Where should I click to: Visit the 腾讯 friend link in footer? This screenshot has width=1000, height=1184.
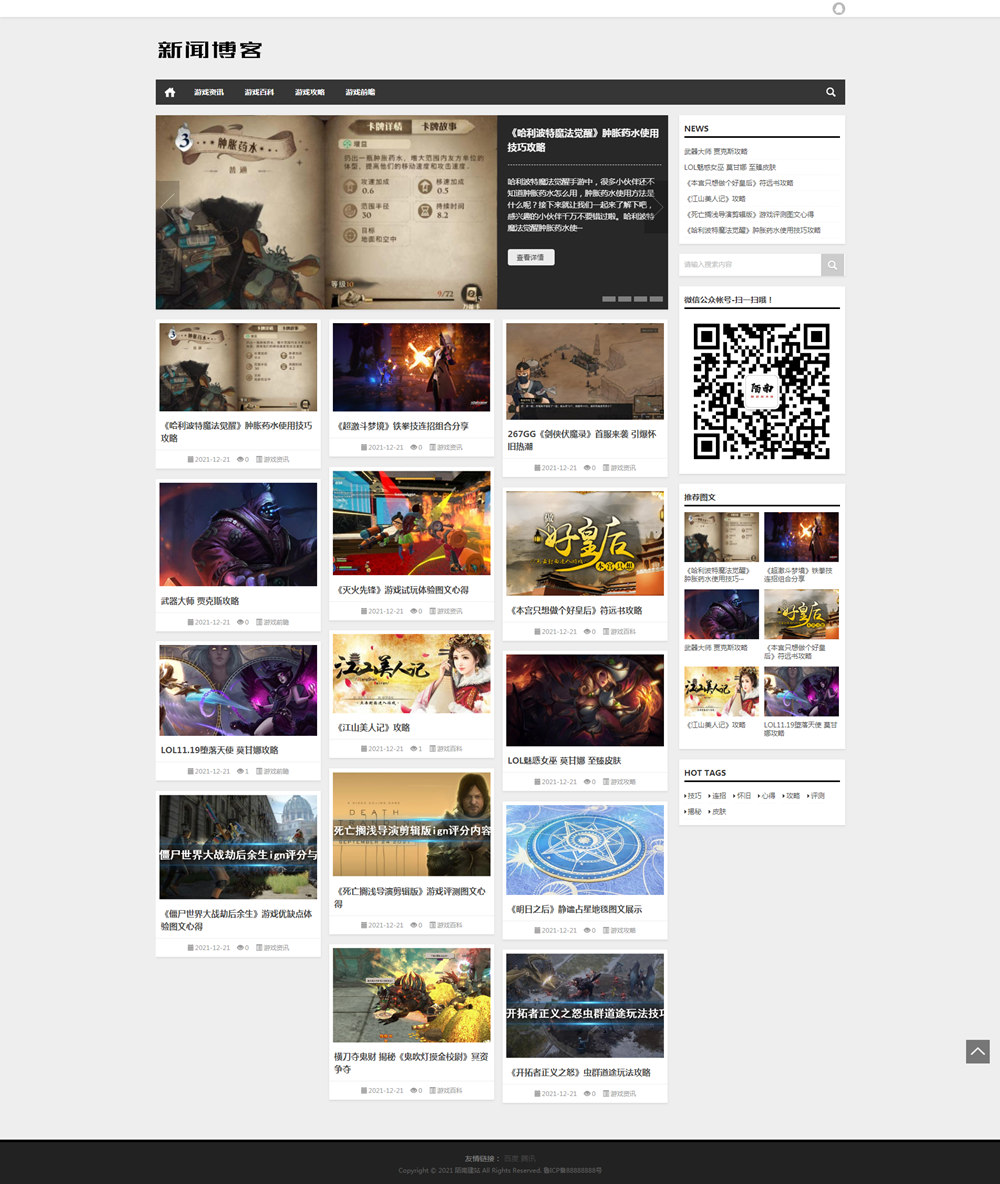coord(528,1158)
